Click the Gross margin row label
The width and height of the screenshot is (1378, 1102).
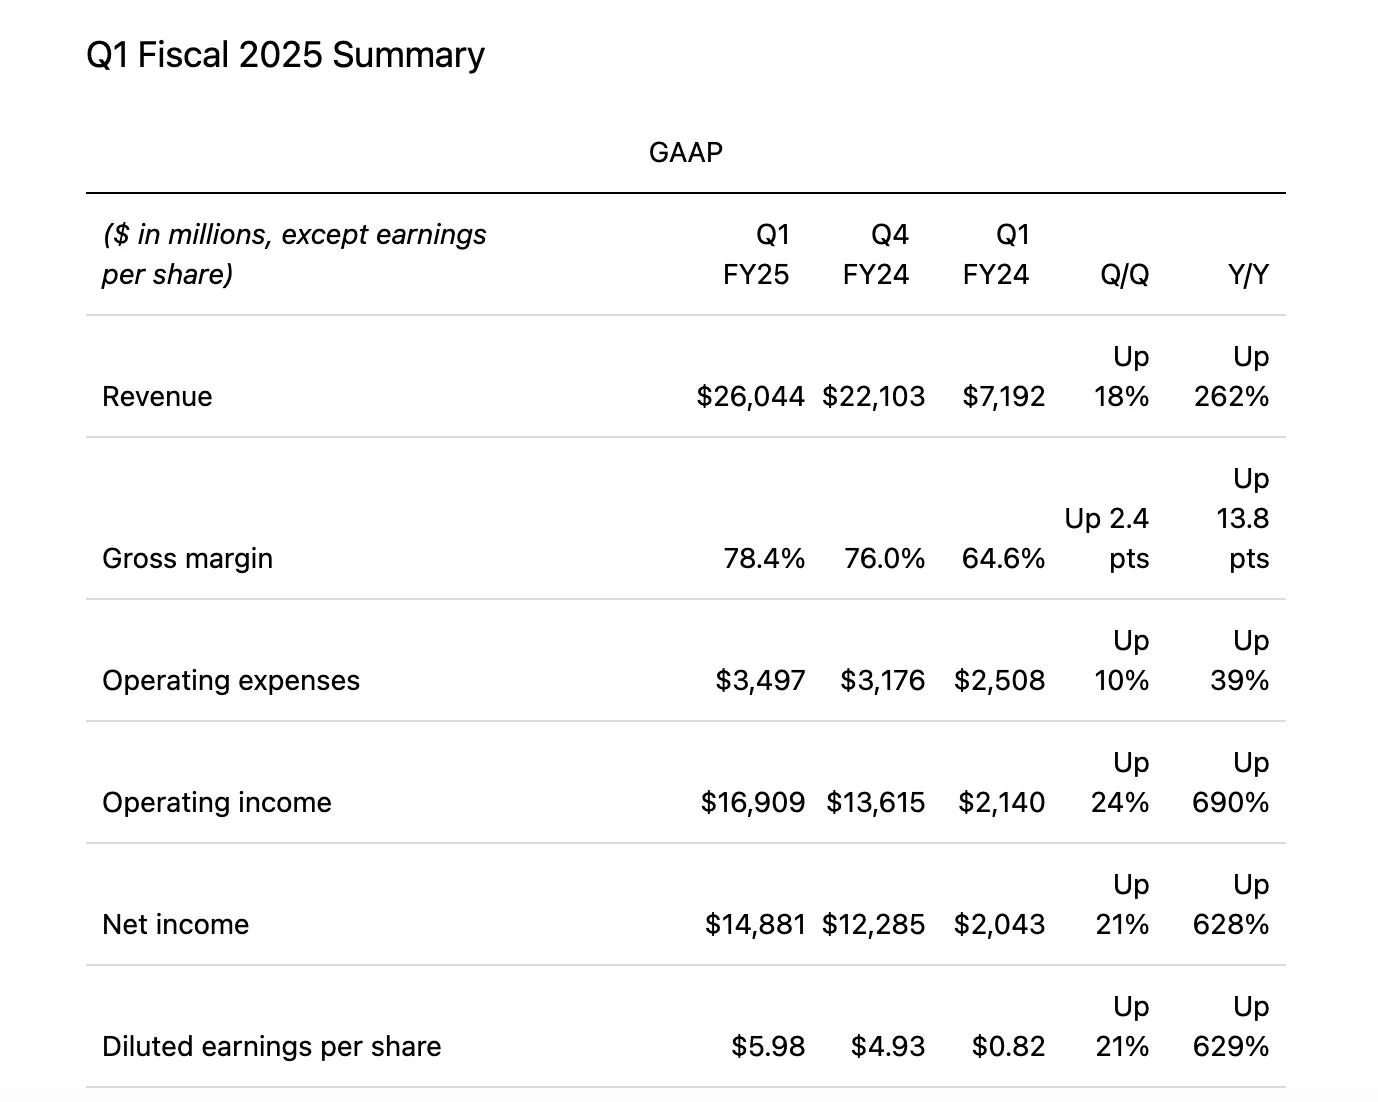pyautogui.click(x=187, y=558)
